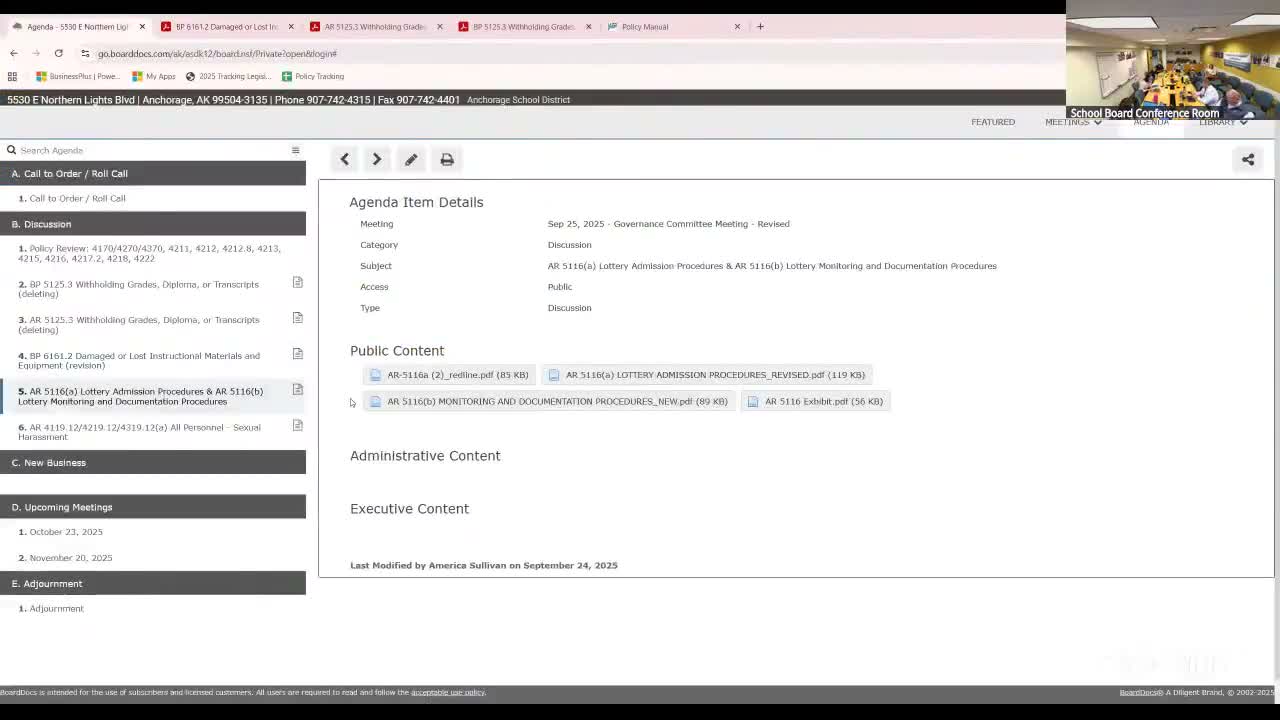Click the BoardDocs link in the footer
The image size is (1280, 720).
tap(1139, 692)
